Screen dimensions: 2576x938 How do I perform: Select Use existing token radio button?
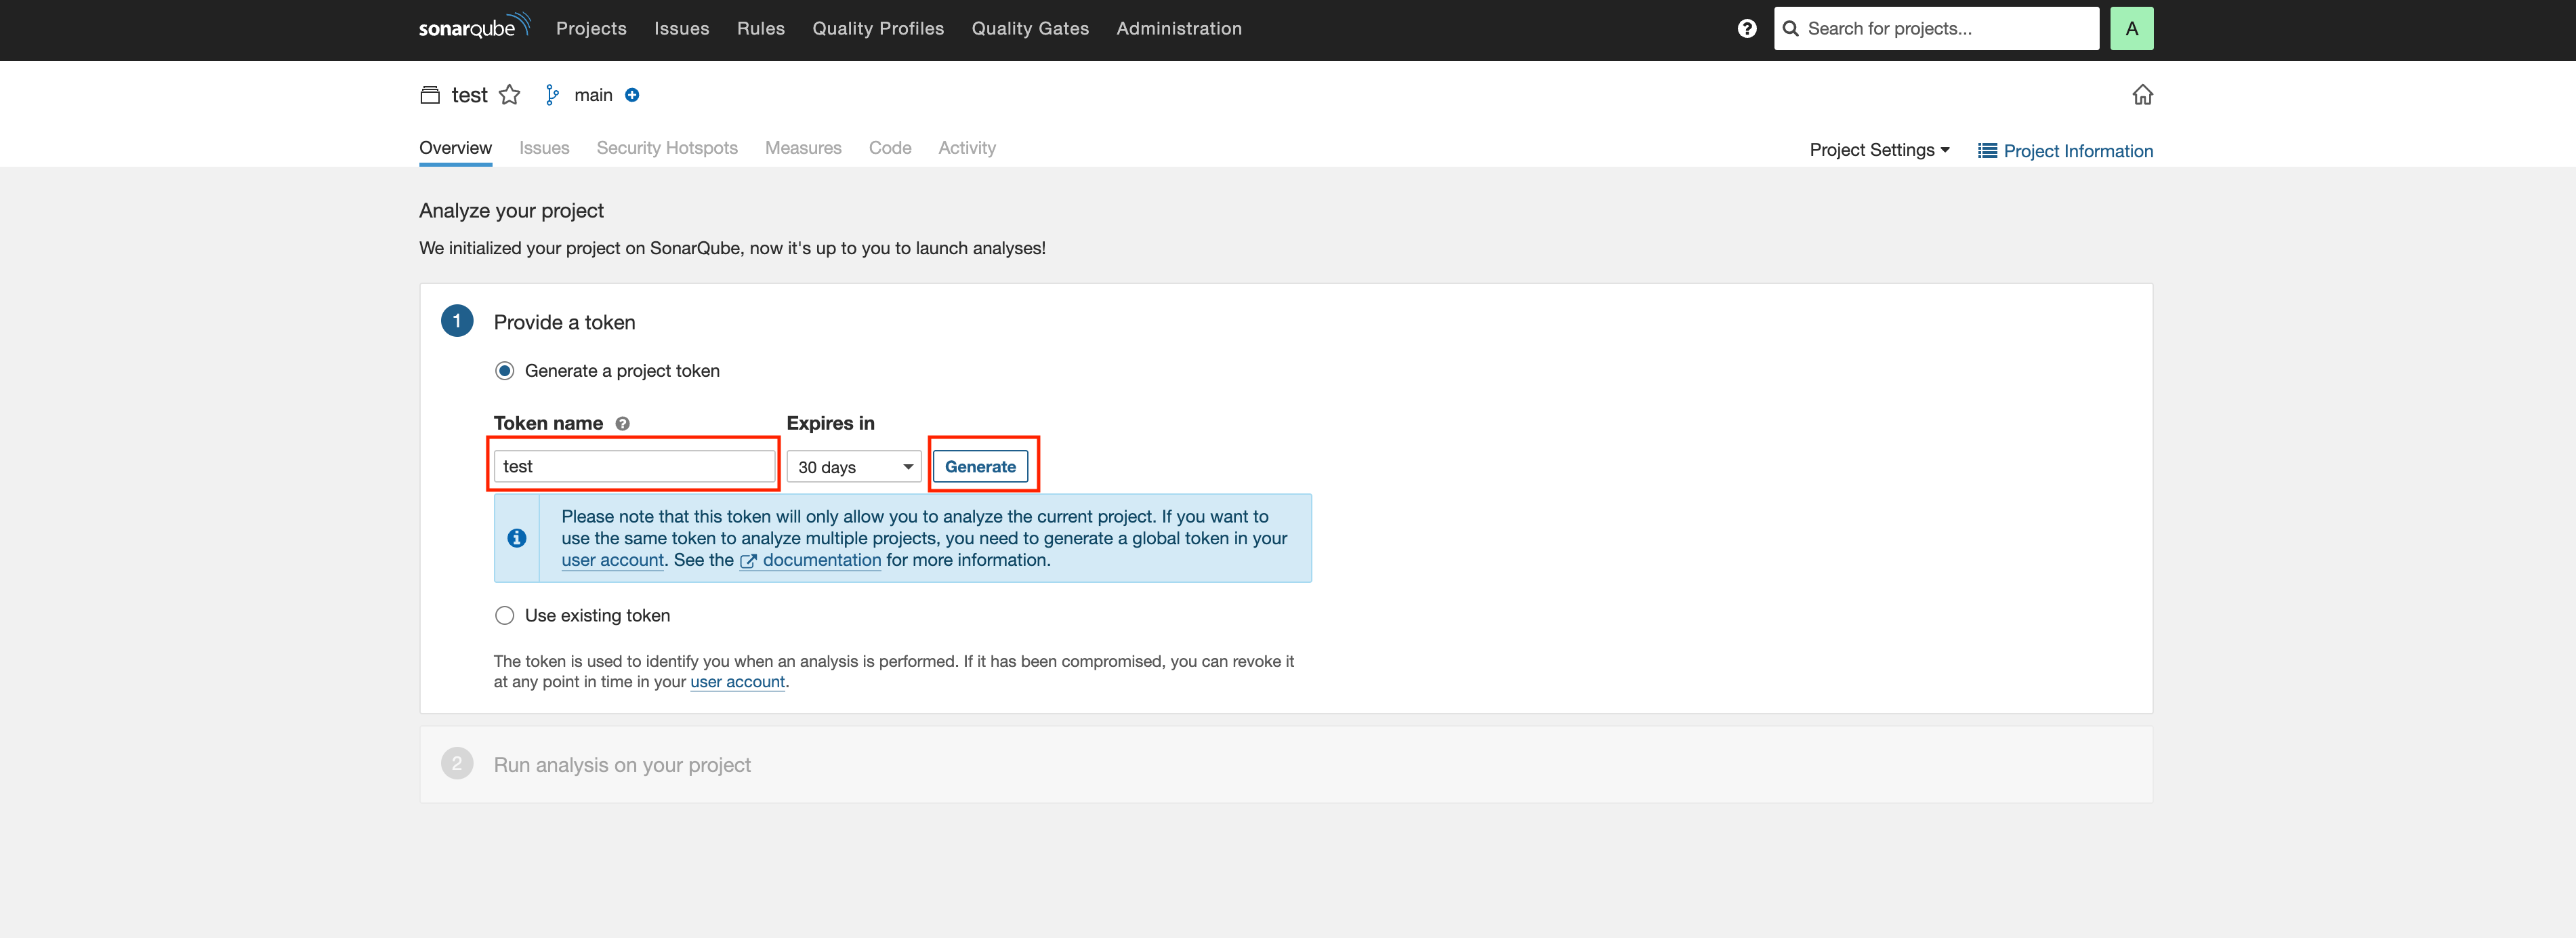505,616
